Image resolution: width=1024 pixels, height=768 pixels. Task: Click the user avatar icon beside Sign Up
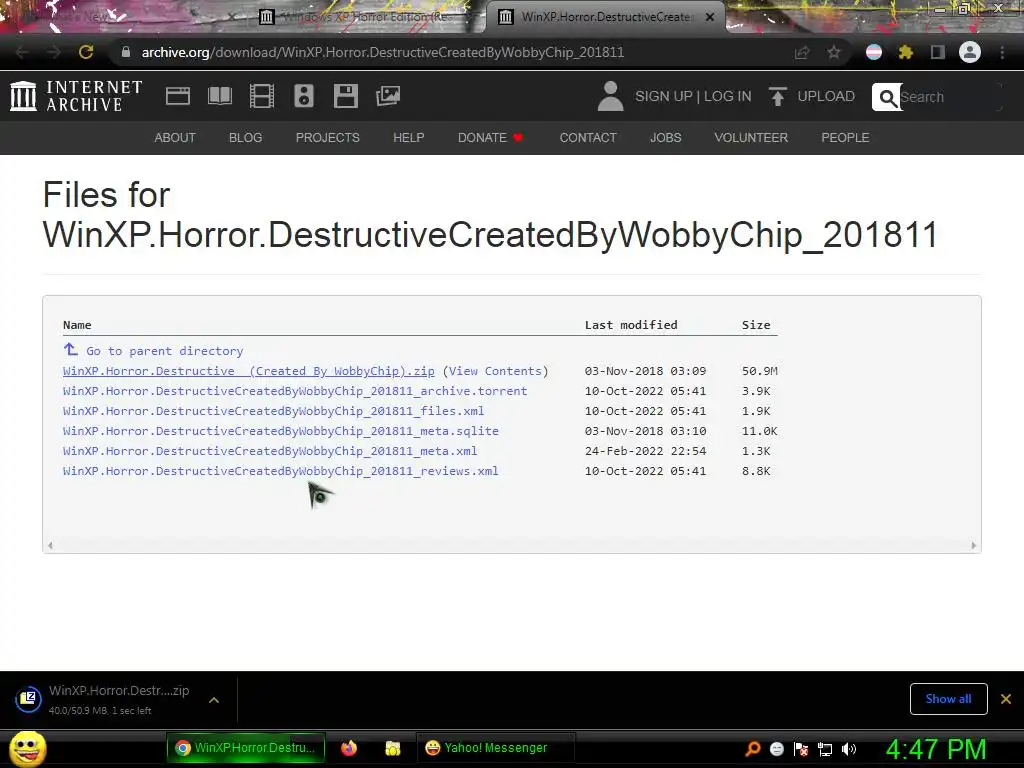(x=611, y=96)
